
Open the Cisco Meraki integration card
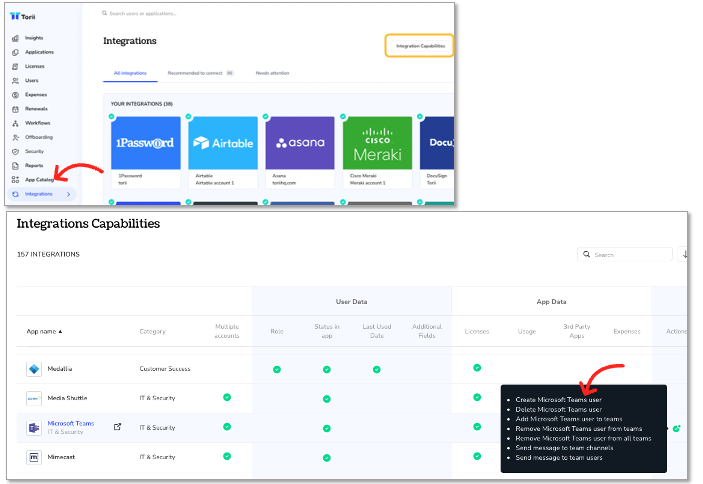(x=377, y=152)
